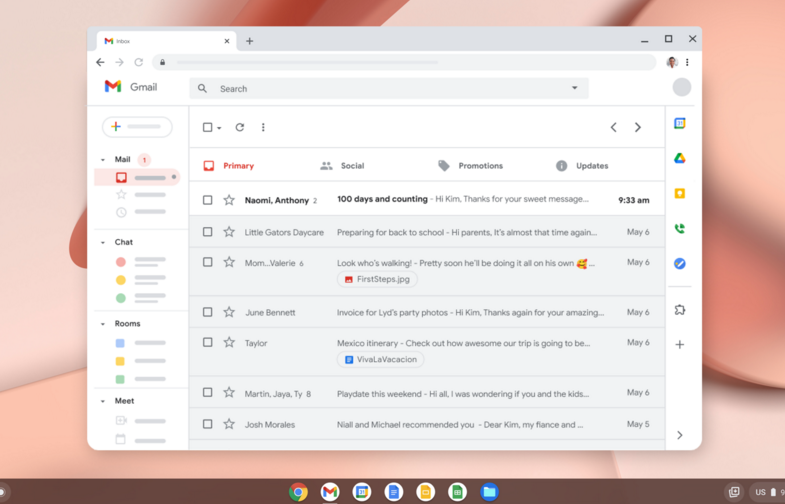
Task: Select the June Bennett email checkbox
Action: coord(207,312)
